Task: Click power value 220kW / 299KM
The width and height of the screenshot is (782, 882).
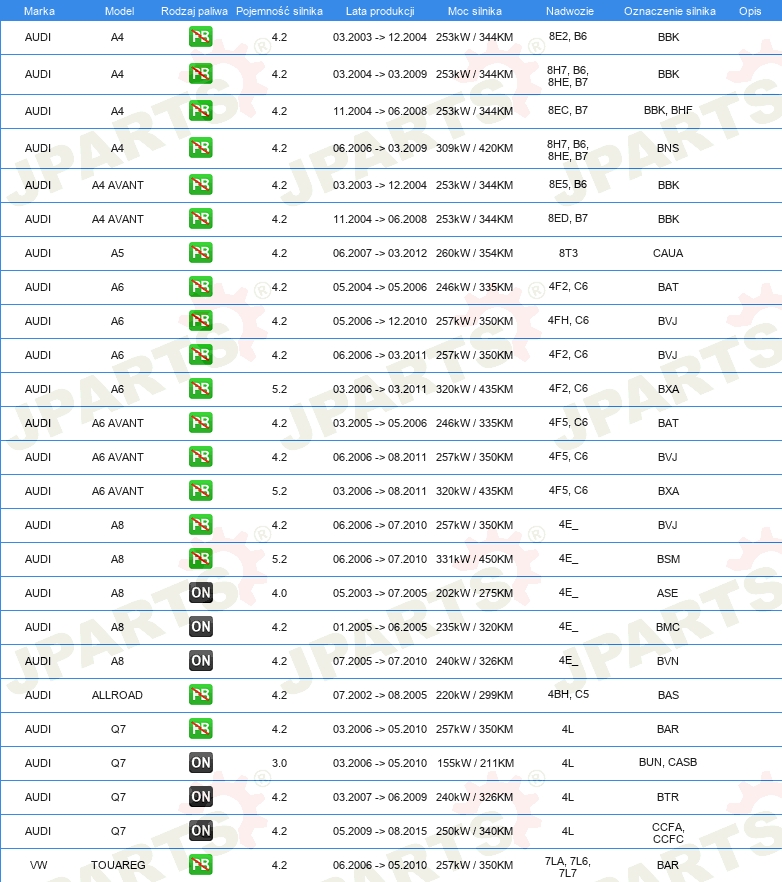Action: [474, 695]
